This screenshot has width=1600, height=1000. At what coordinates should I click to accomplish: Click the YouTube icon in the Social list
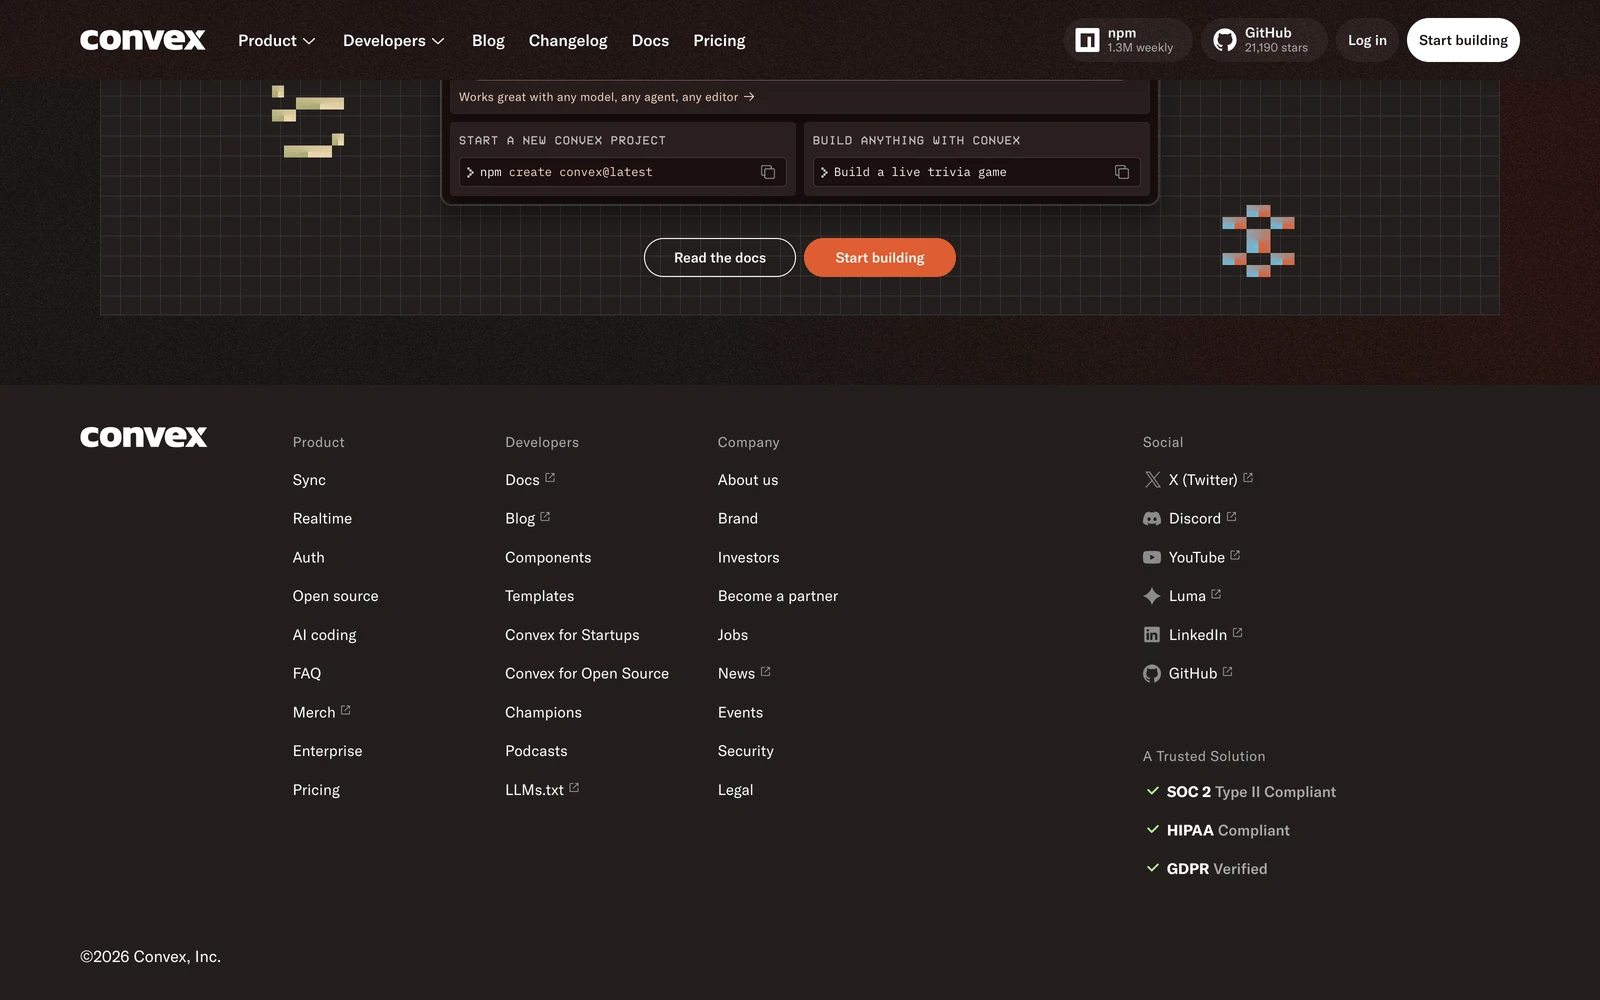click(x=1152, y=558)
